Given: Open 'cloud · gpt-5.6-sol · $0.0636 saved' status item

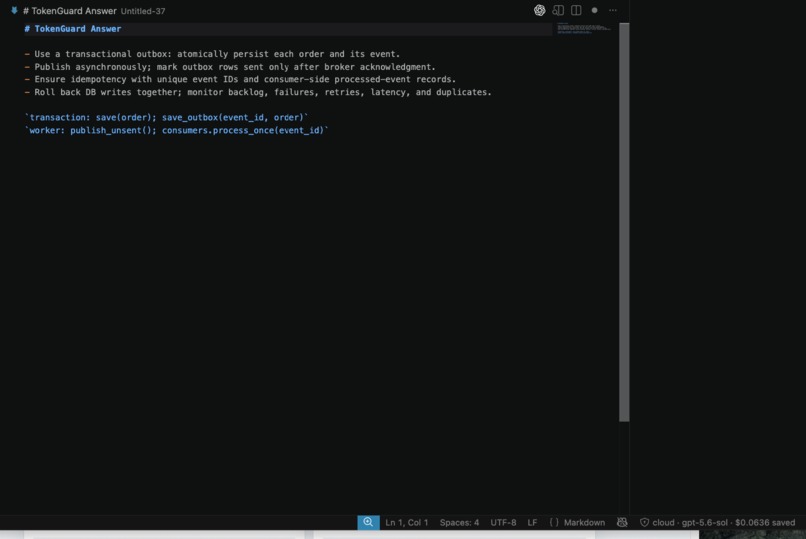Looking at the screenshot, I should coord(718,523).
